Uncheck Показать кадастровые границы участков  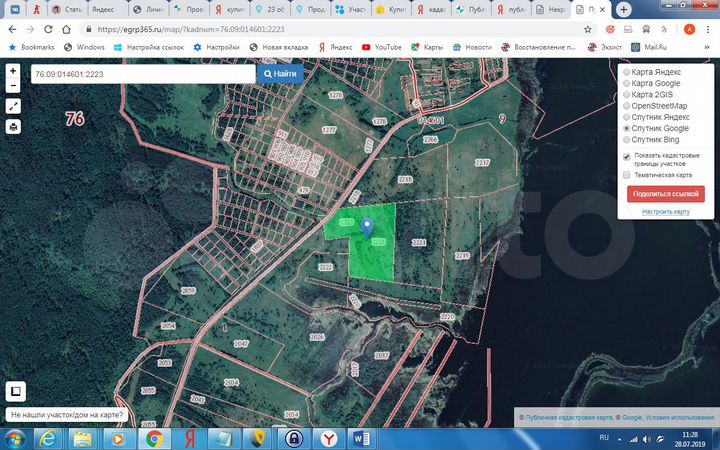pos(627,157)
